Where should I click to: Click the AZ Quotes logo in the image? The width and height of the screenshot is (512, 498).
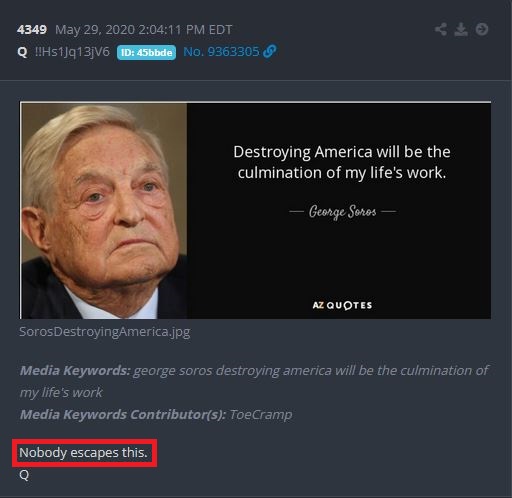click(x=342, y=305)
